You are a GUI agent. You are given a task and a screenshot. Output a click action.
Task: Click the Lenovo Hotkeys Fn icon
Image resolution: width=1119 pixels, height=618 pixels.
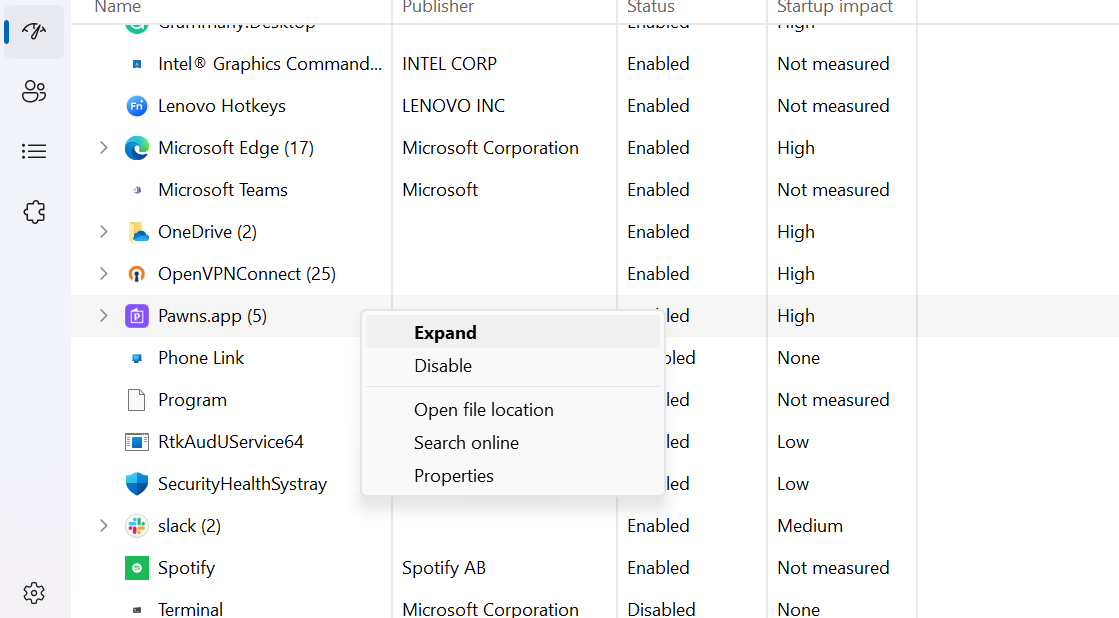[x=137, y=106]
